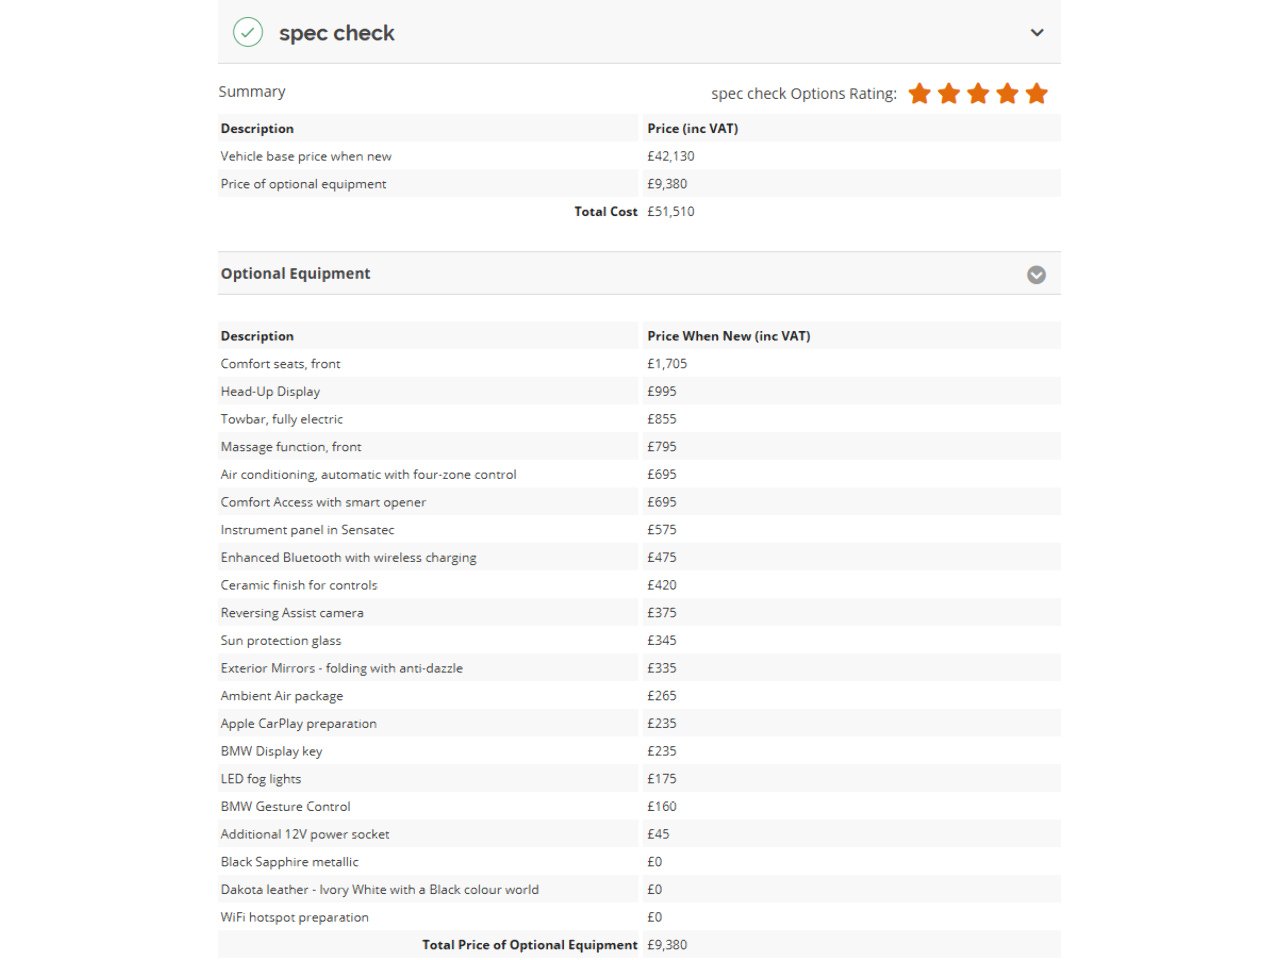The image size is (1280, 960).
Task: Click the Summary section label
Action: (x=252, y=91)
